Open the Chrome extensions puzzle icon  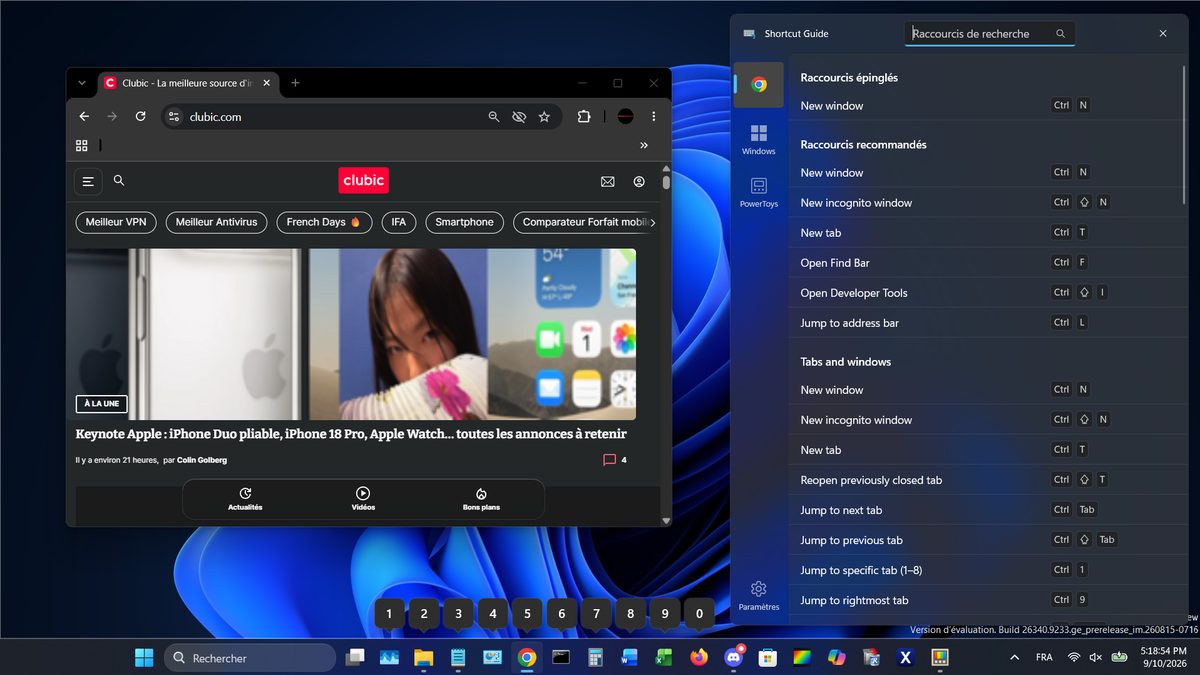(x=584, y=117)
